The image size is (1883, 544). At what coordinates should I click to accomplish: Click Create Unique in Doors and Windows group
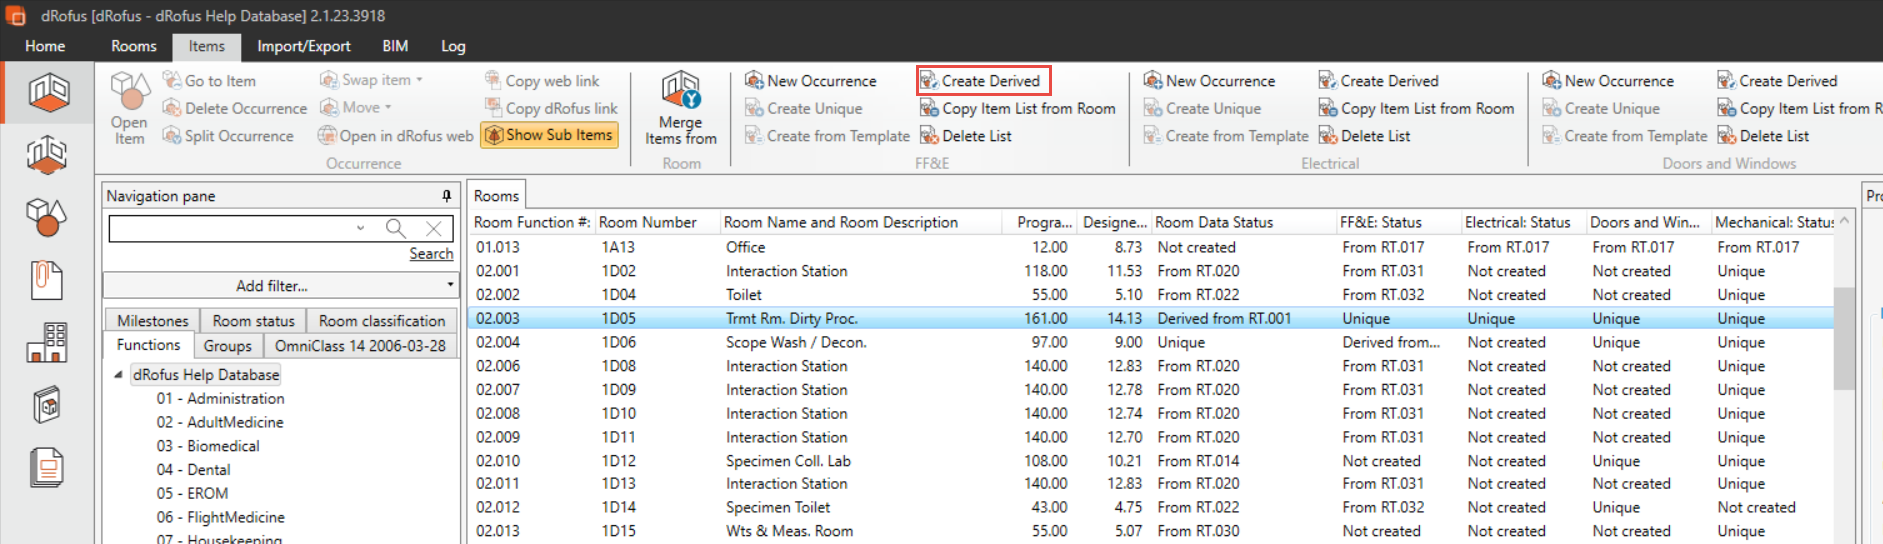pyautogui.click(x=1602, y=108)
